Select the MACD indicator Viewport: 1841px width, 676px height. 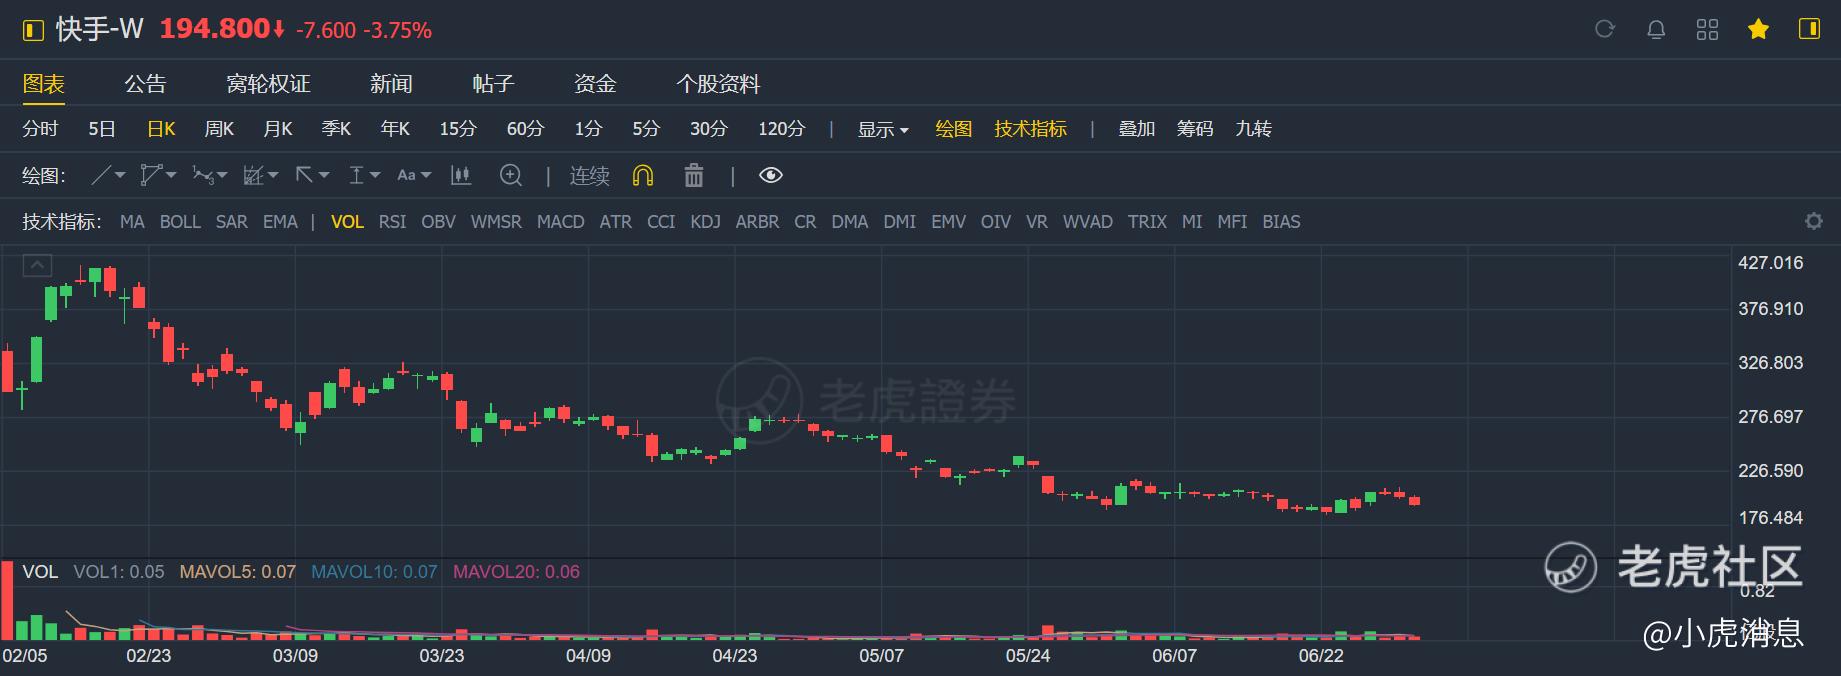pos(560,222)
